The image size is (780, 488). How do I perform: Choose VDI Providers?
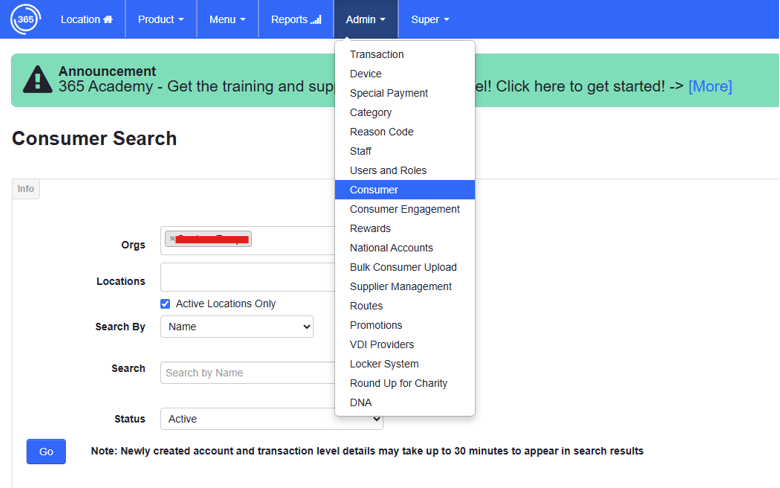[x=405, y=345]
